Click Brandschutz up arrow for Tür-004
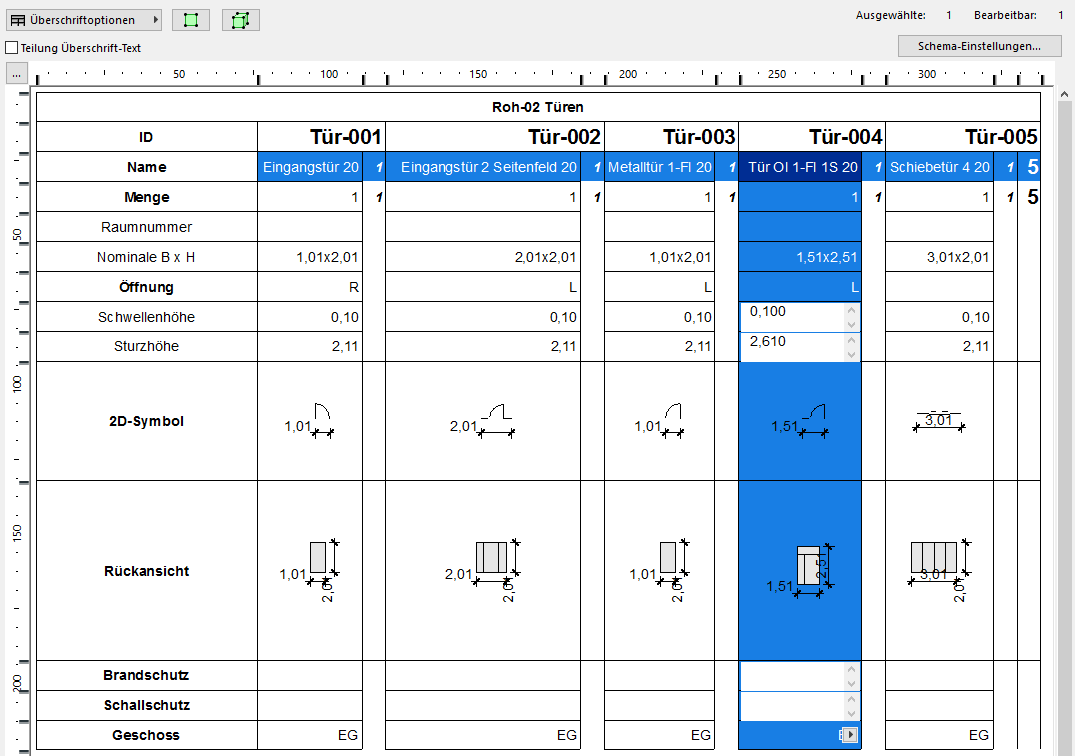Screen dimensions: 1075x756 coord(851,669)
